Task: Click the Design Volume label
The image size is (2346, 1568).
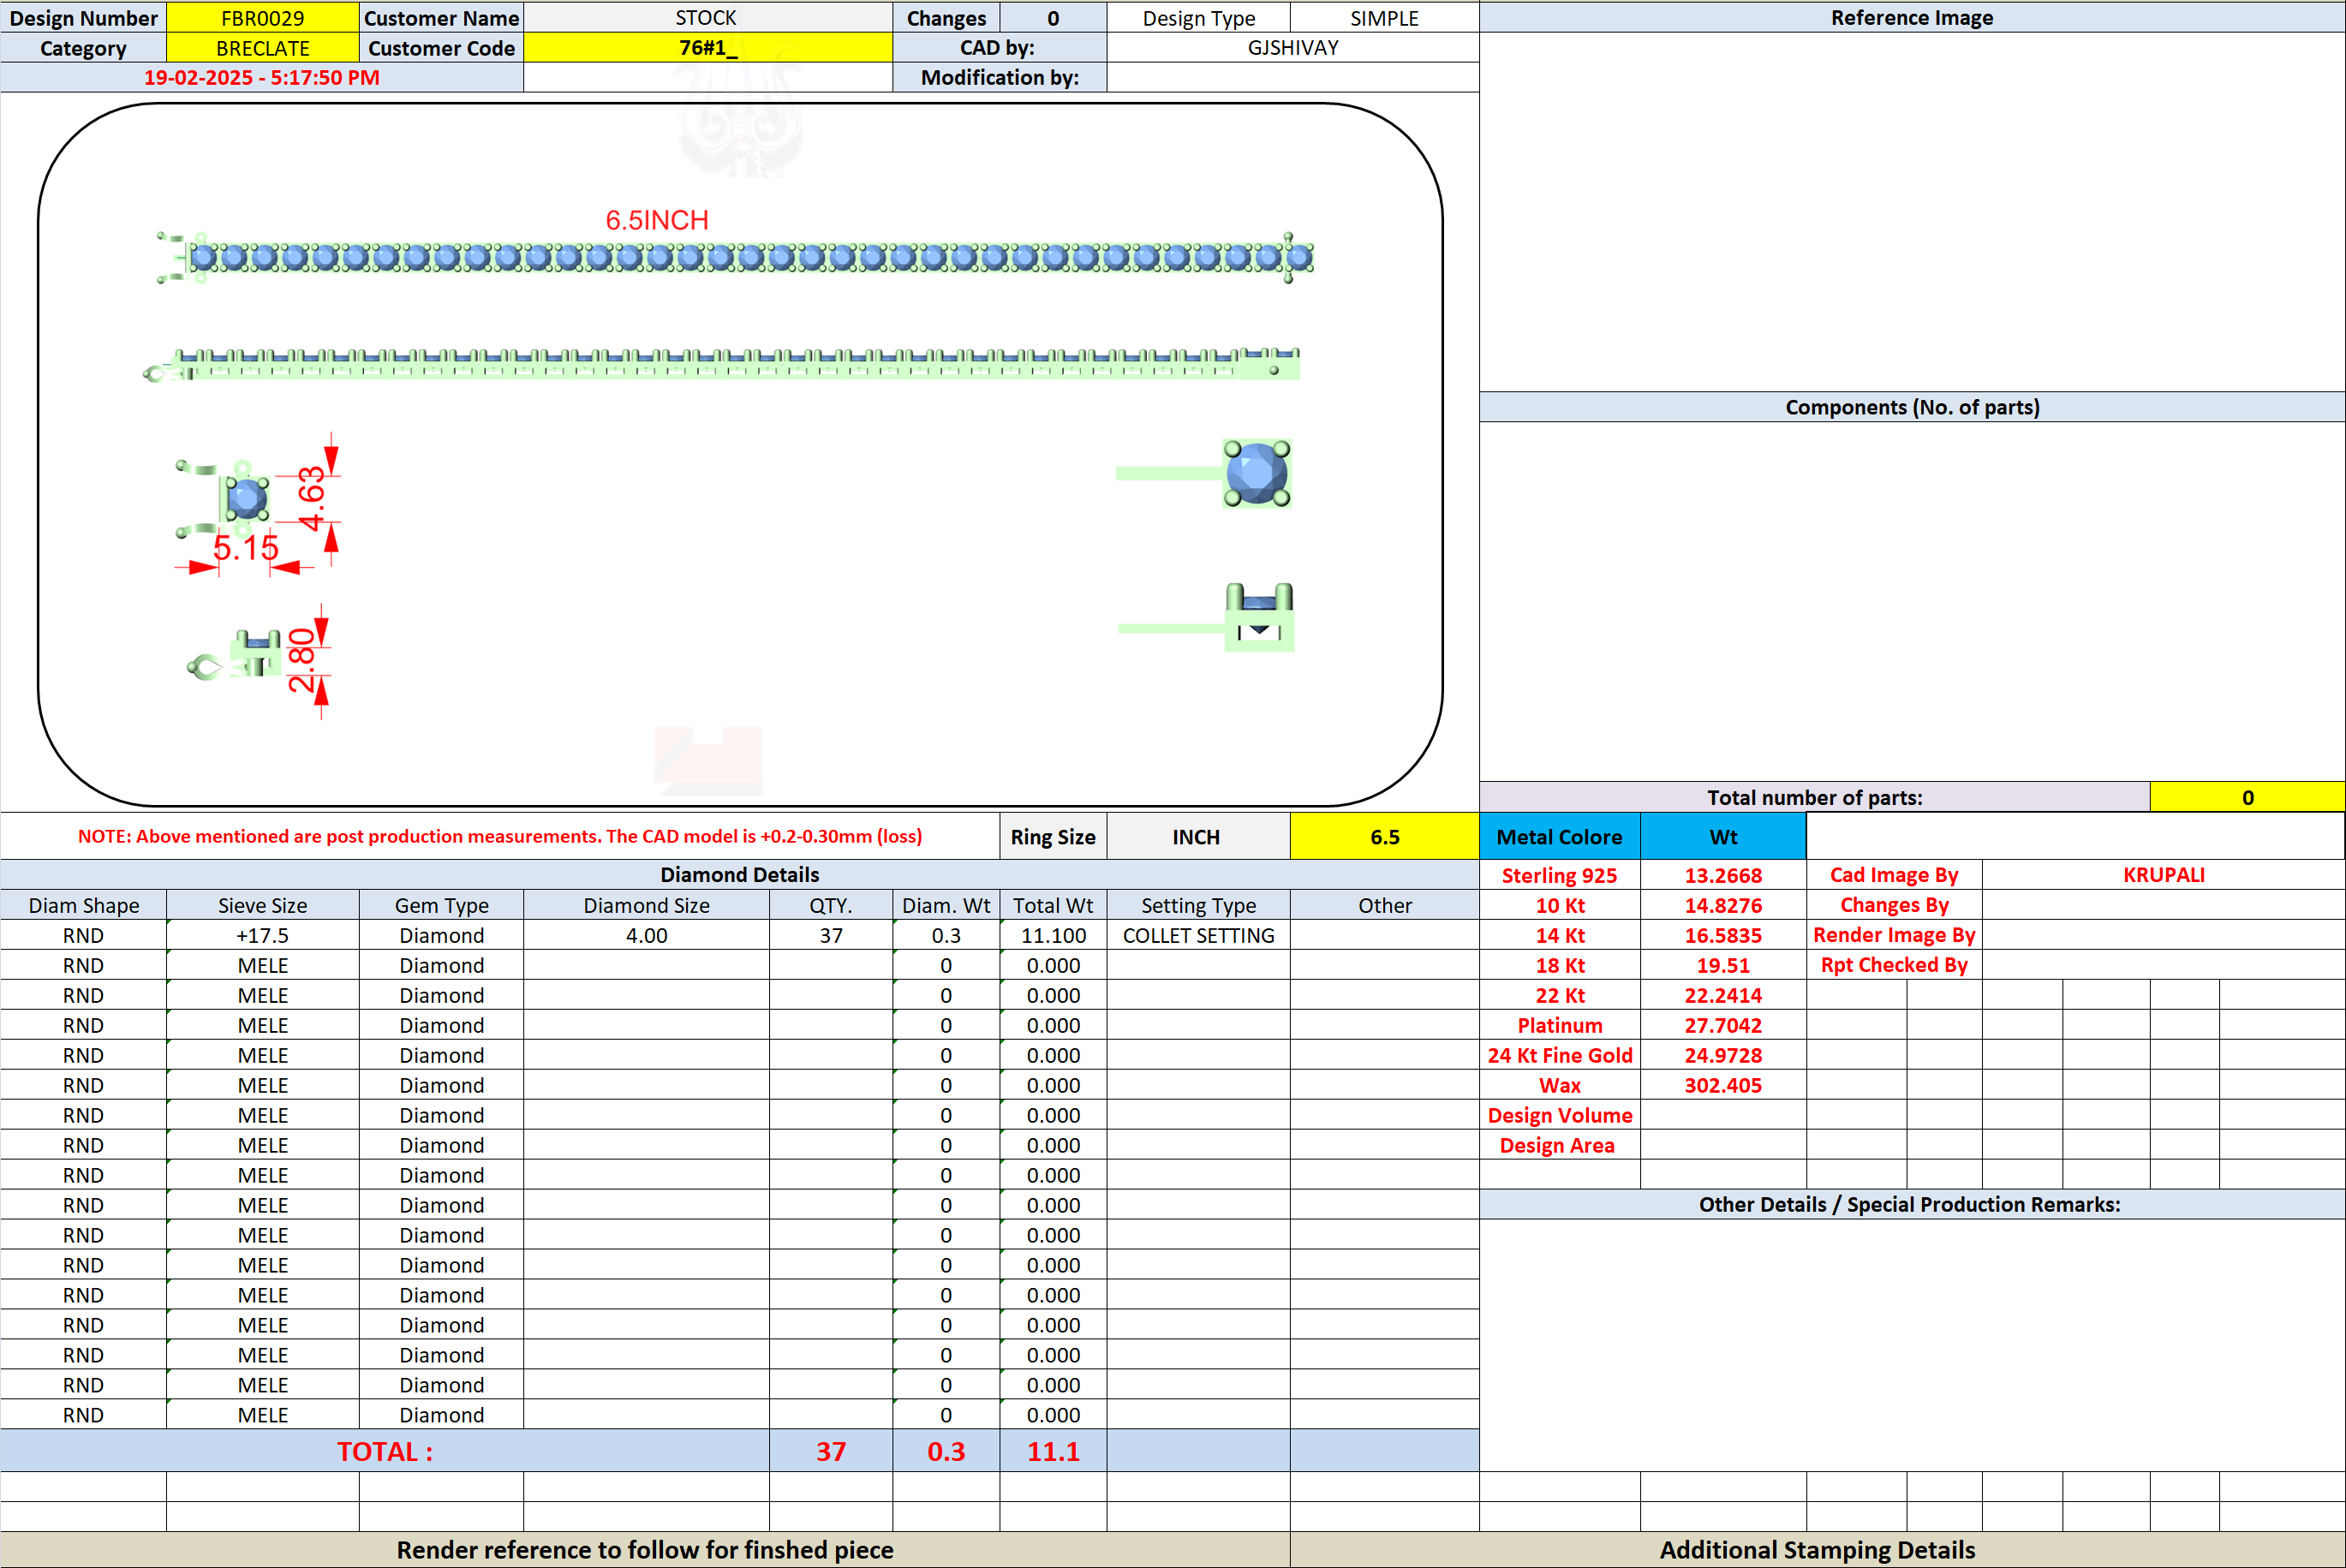Action: tap(1559, 1115)
